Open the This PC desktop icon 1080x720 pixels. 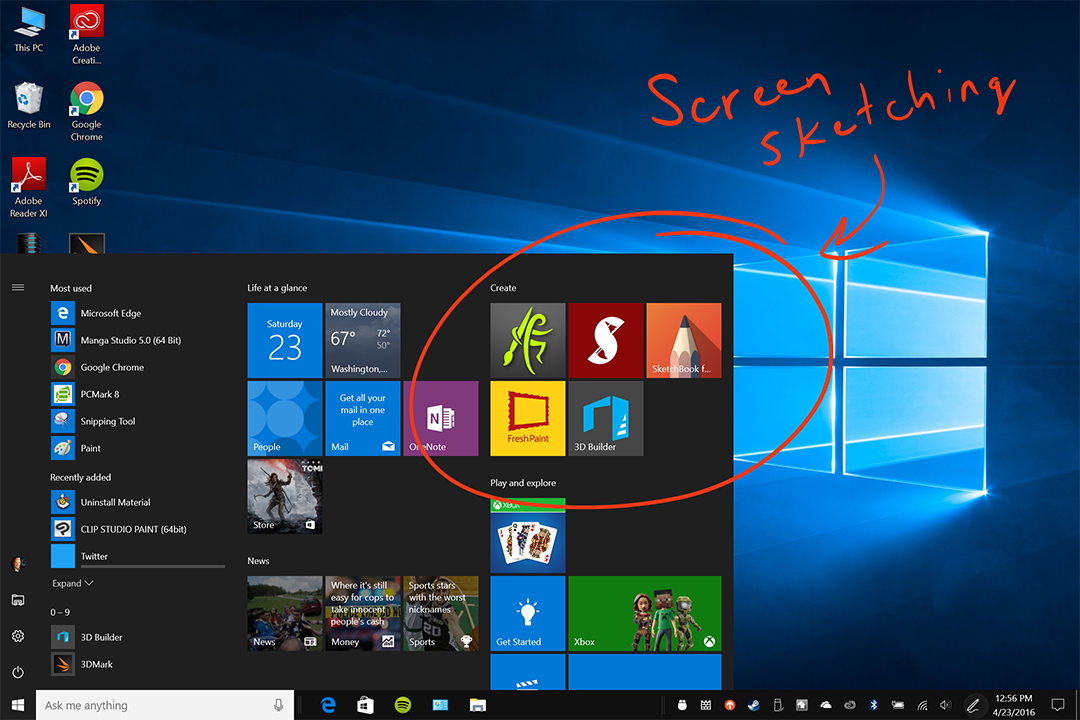coord(28,29)
